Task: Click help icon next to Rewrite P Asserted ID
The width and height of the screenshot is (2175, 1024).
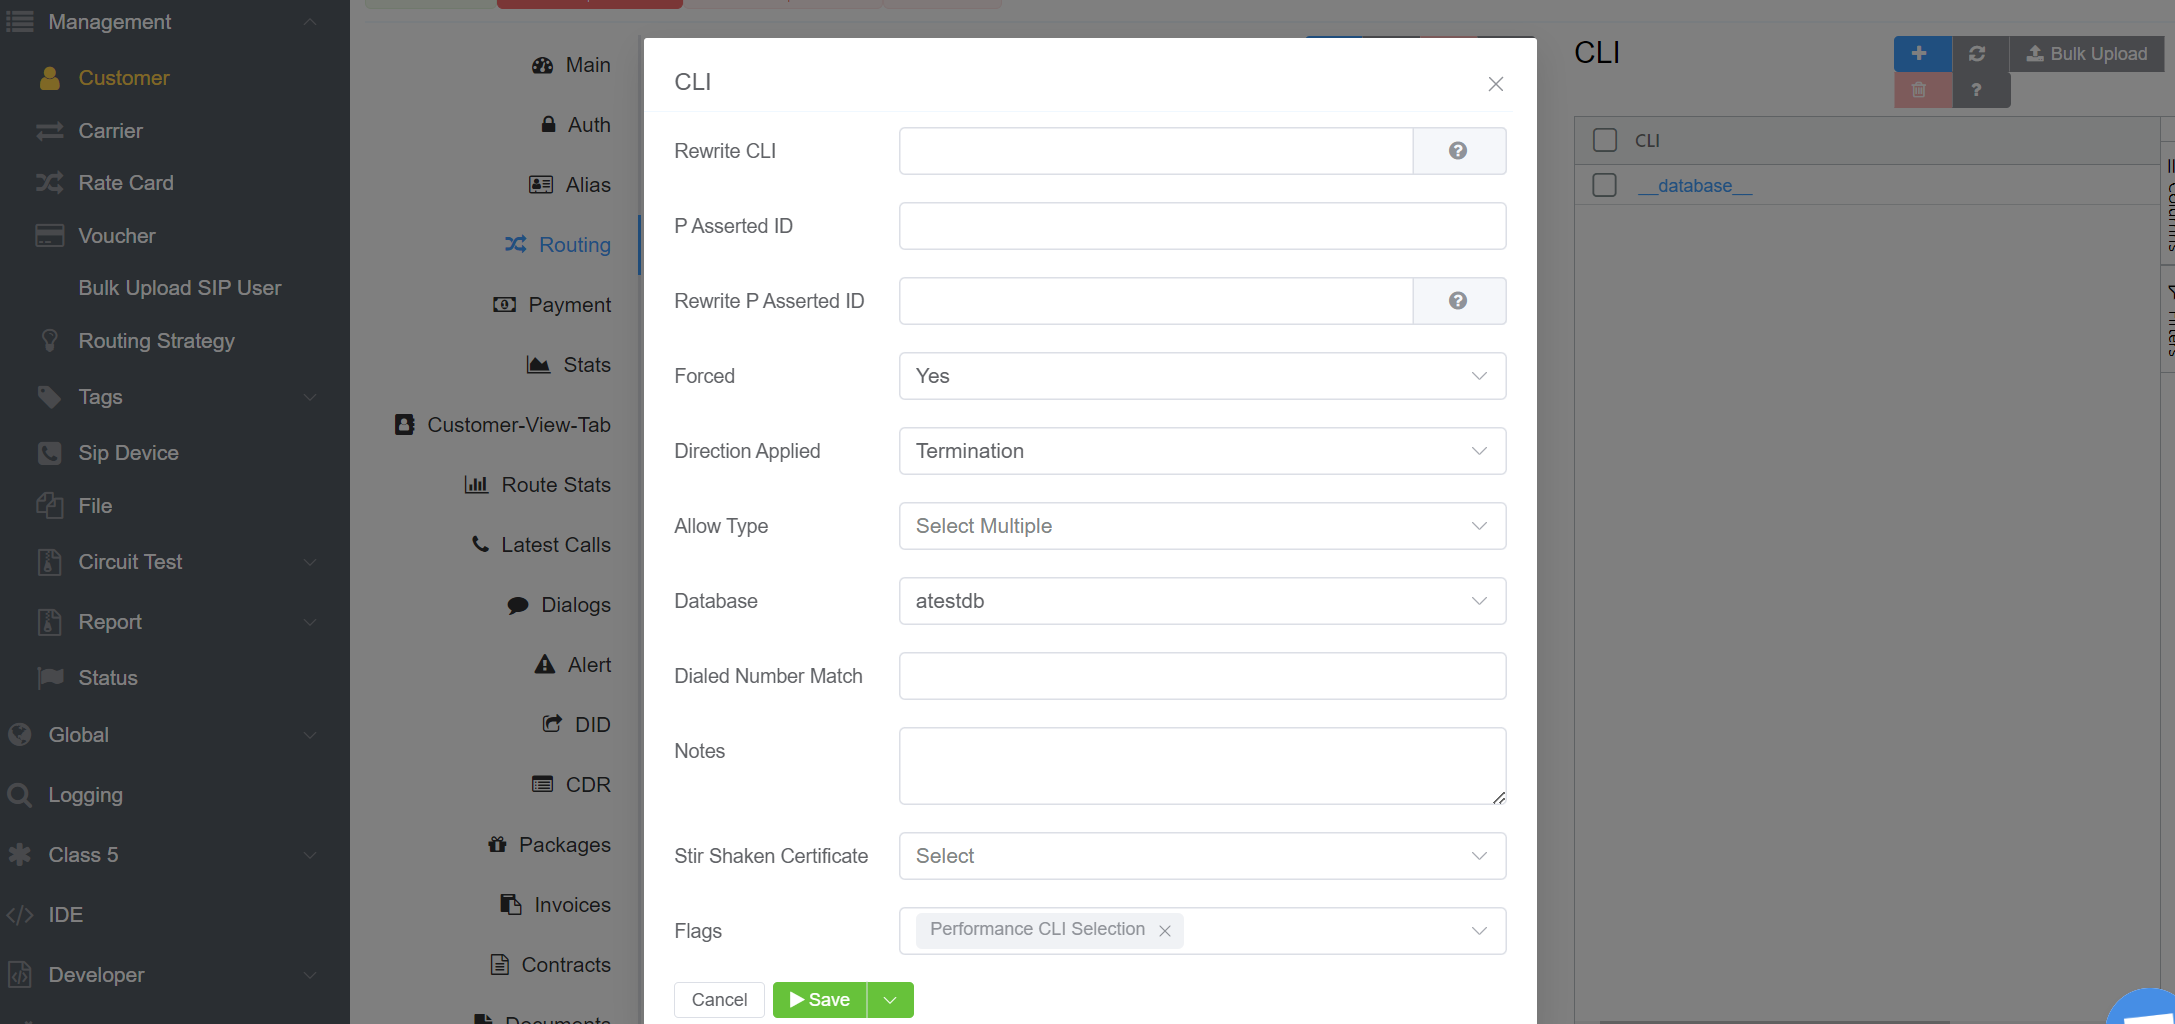Action: click(1458, 301)
